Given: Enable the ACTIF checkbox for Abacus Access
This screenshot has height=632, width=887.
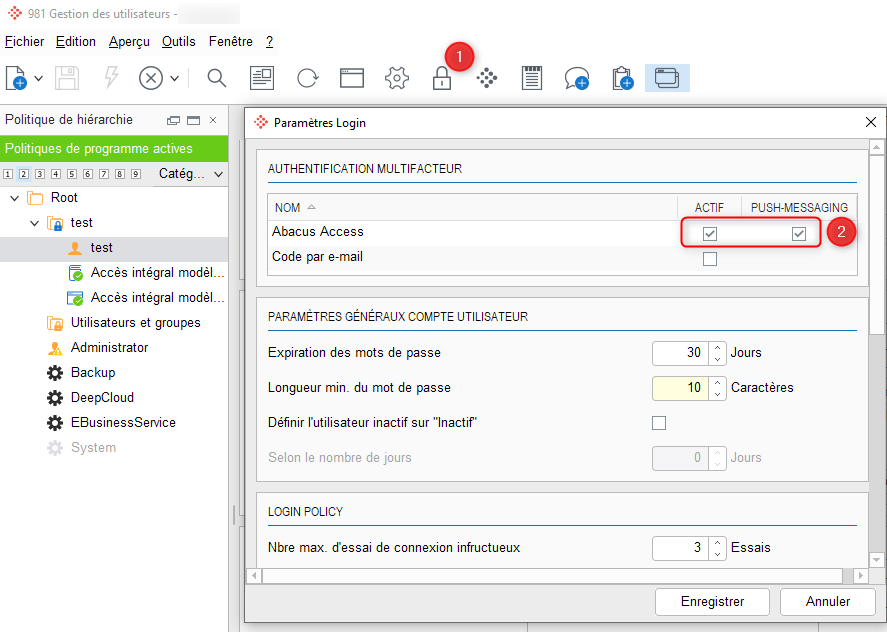Looking at the screenshot, I should point(710,231).
